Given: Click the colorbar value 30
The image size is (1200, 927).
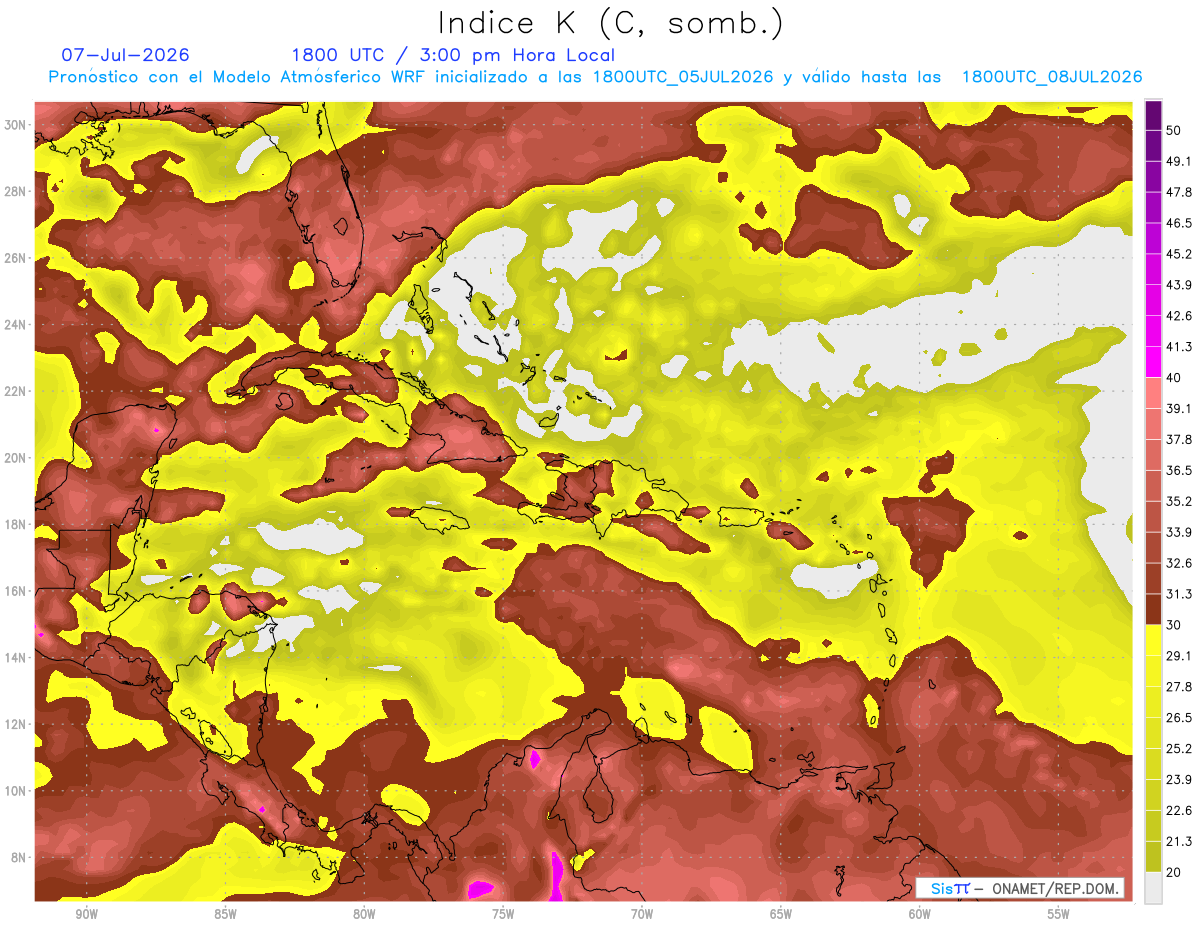Looking at the screenshot, I should click(x=1176, y=625).
